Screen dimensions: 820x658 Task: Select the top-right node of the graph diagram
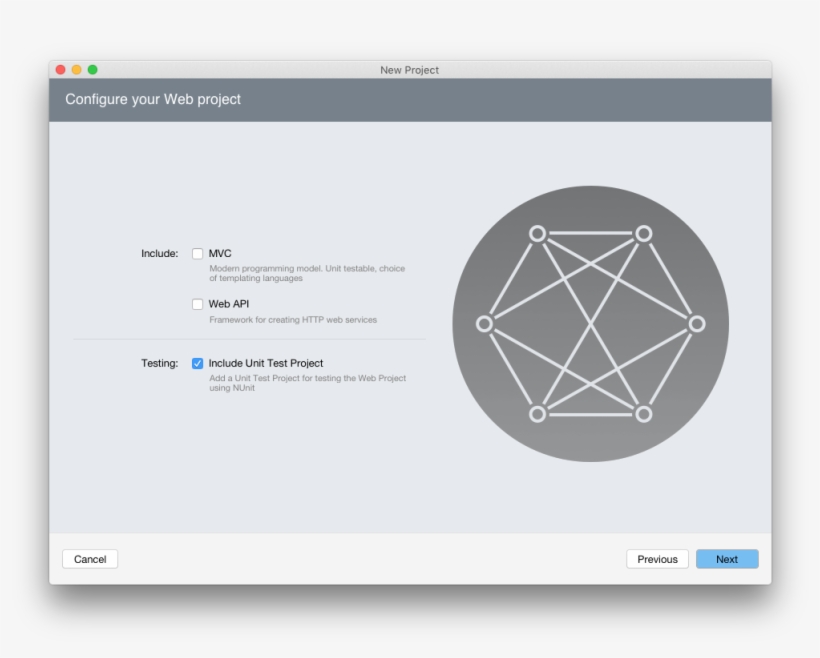click(x=643, y=234)
